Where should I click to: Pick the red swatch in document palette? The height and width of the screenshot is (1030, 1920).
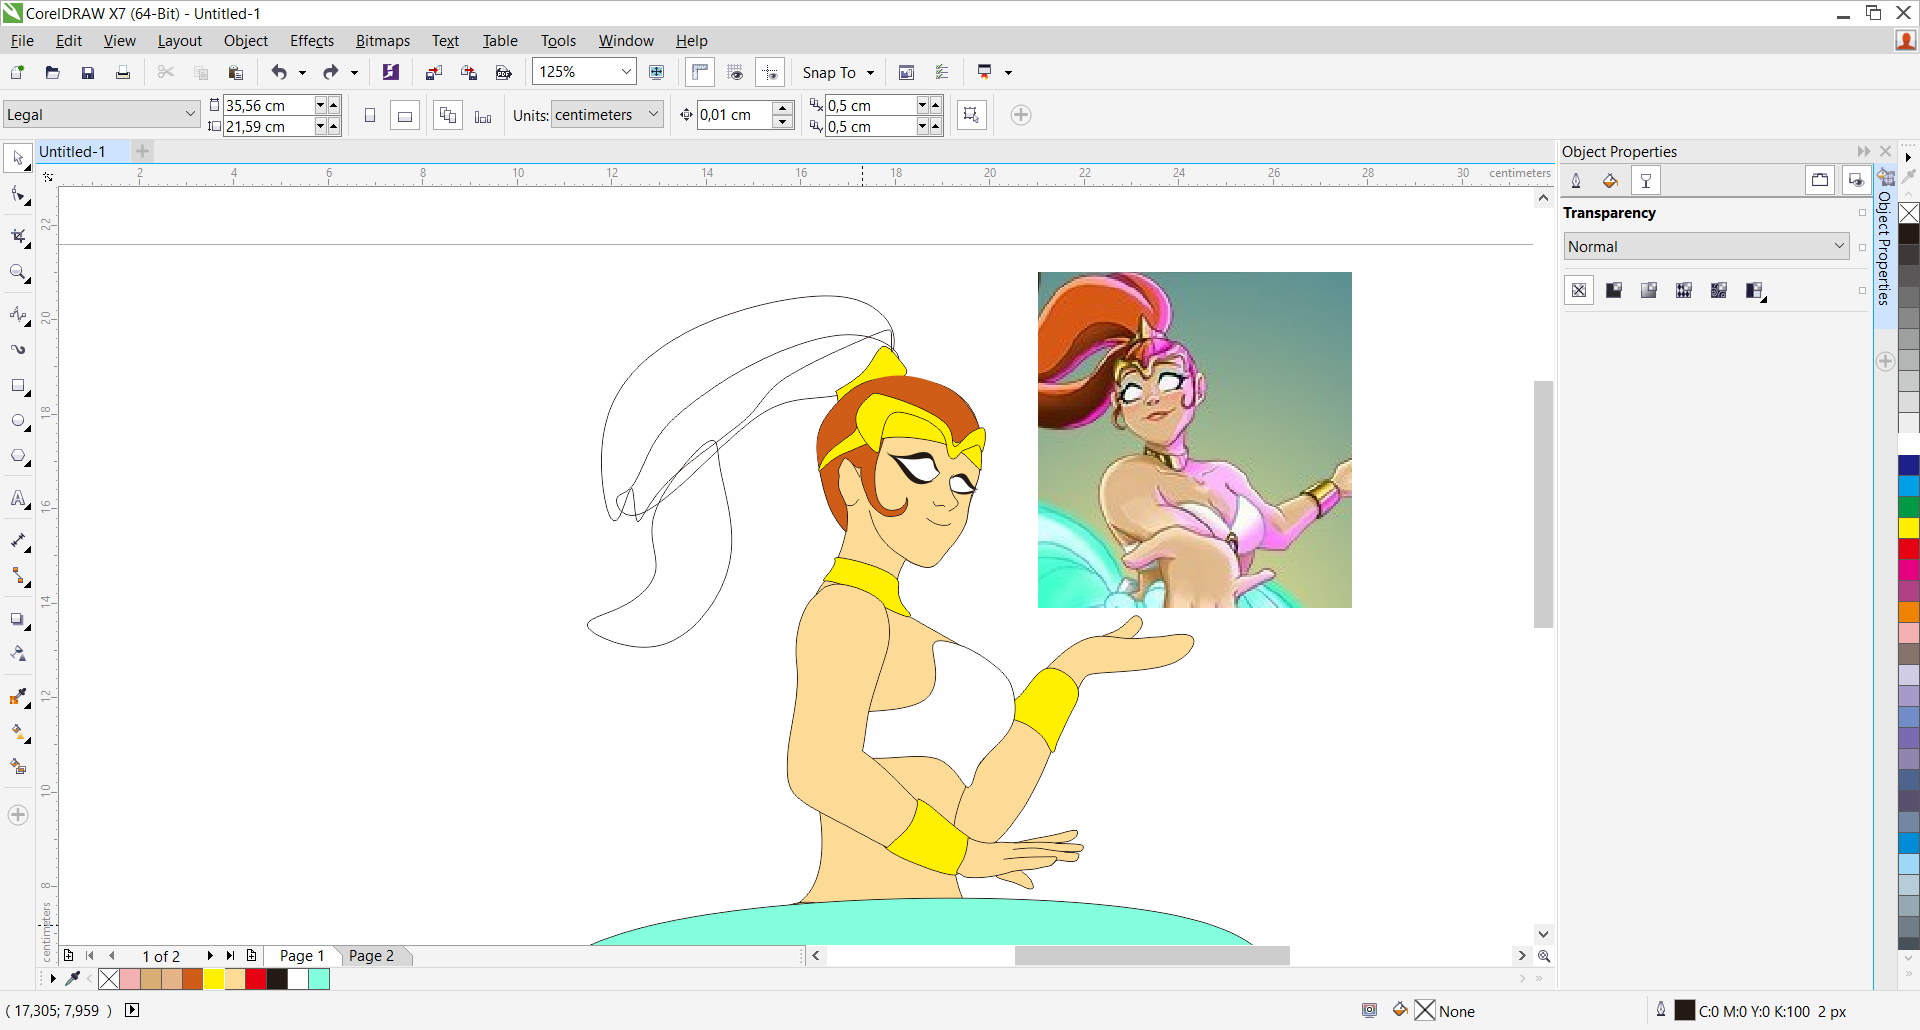256,979
